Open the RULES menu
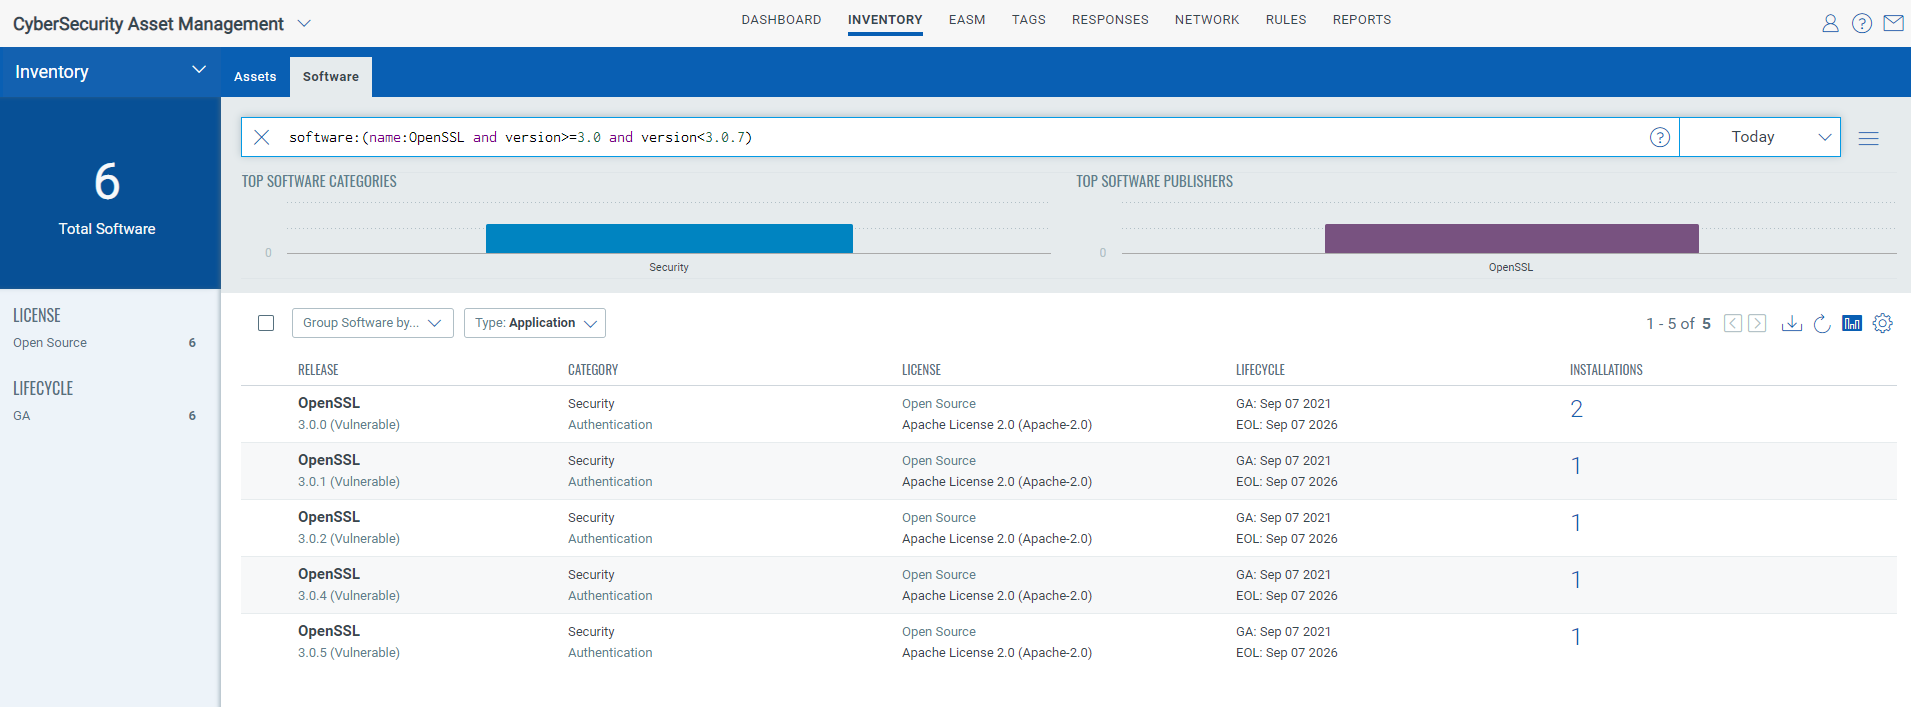The width and height of the screenshot is (1911, 707). tap(1286, 20)
